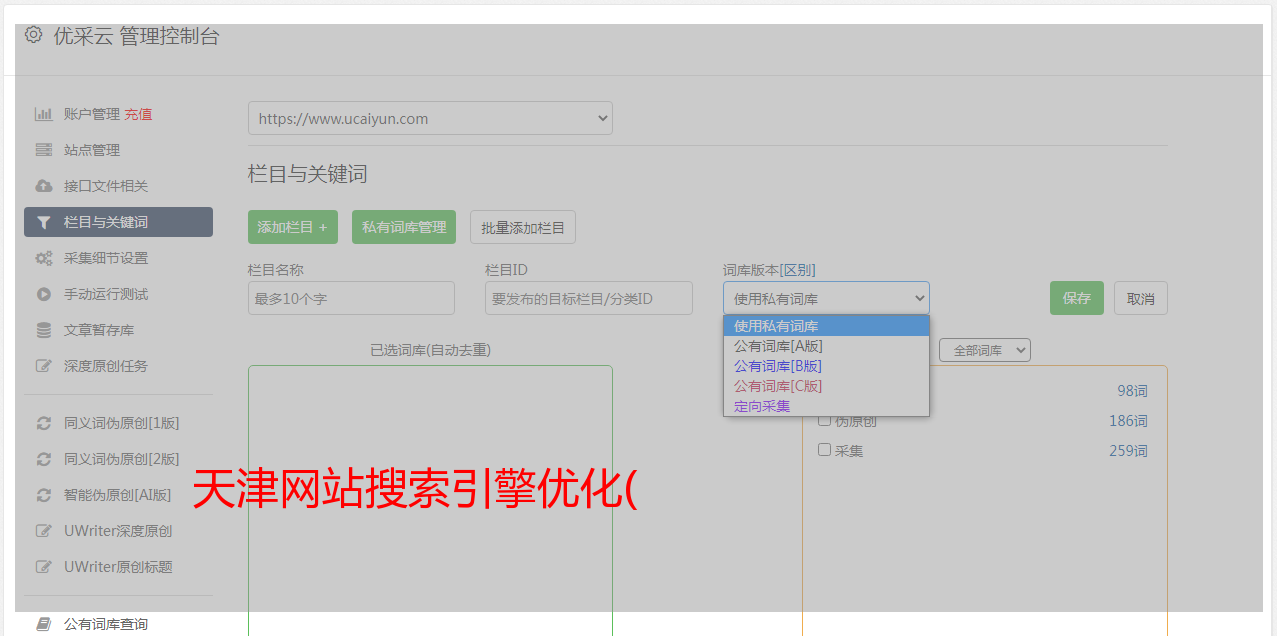Click the edit icon beside UWriter原创标题
This screenshot has height=636, width=1277.
point(44,567)
